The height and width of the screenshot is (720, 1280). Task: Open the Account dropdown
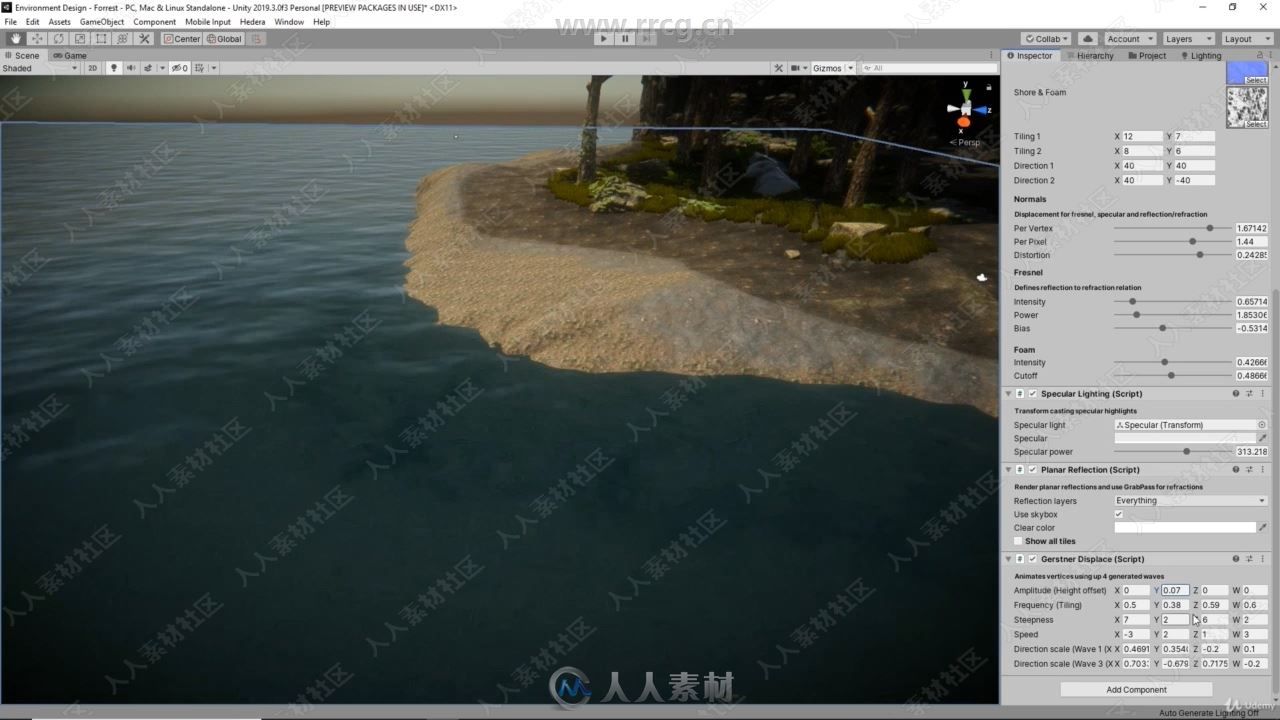coord(1129,39)
